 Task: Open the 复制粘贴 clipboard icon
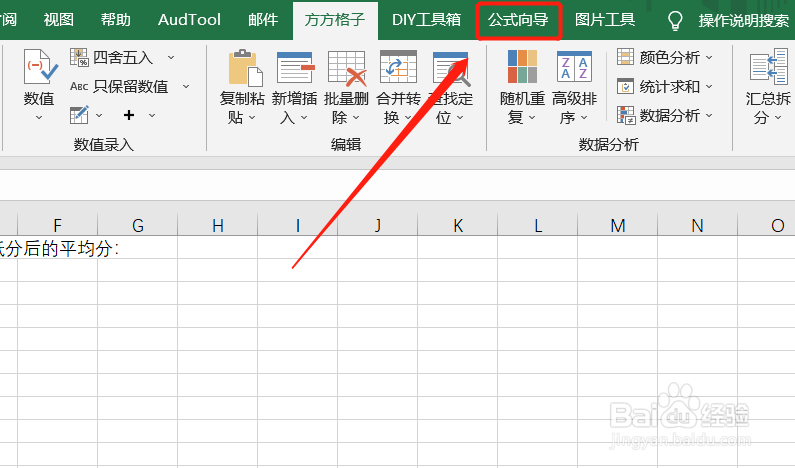[x=245, y=67]
